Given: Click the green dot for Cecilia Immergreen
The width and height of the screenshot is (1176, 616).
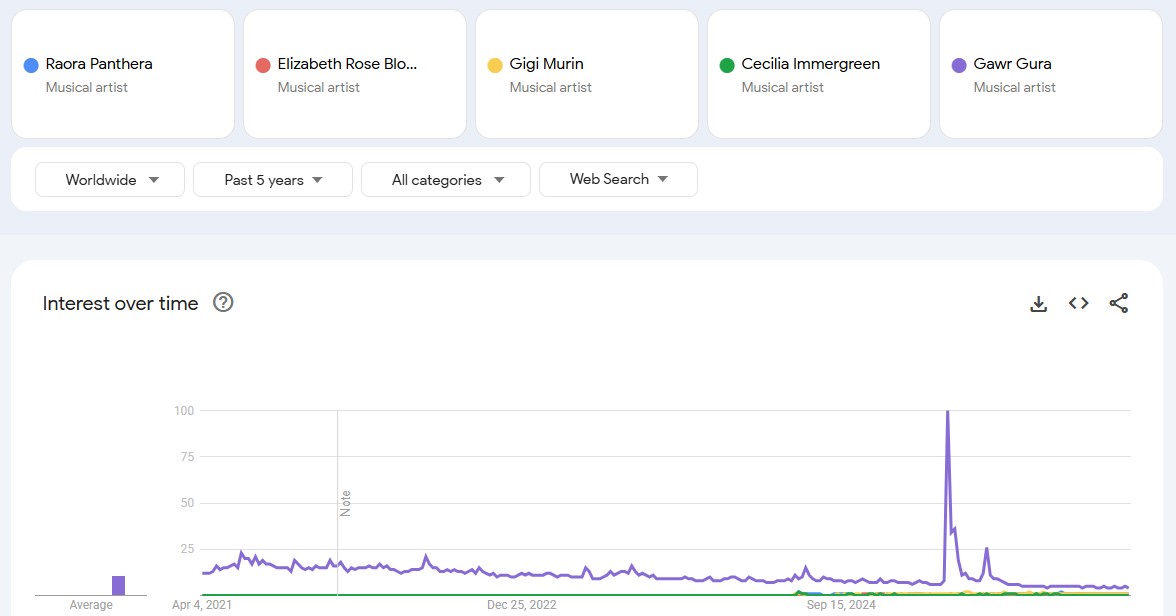Looking at the screenshot, I should (727, 65).
